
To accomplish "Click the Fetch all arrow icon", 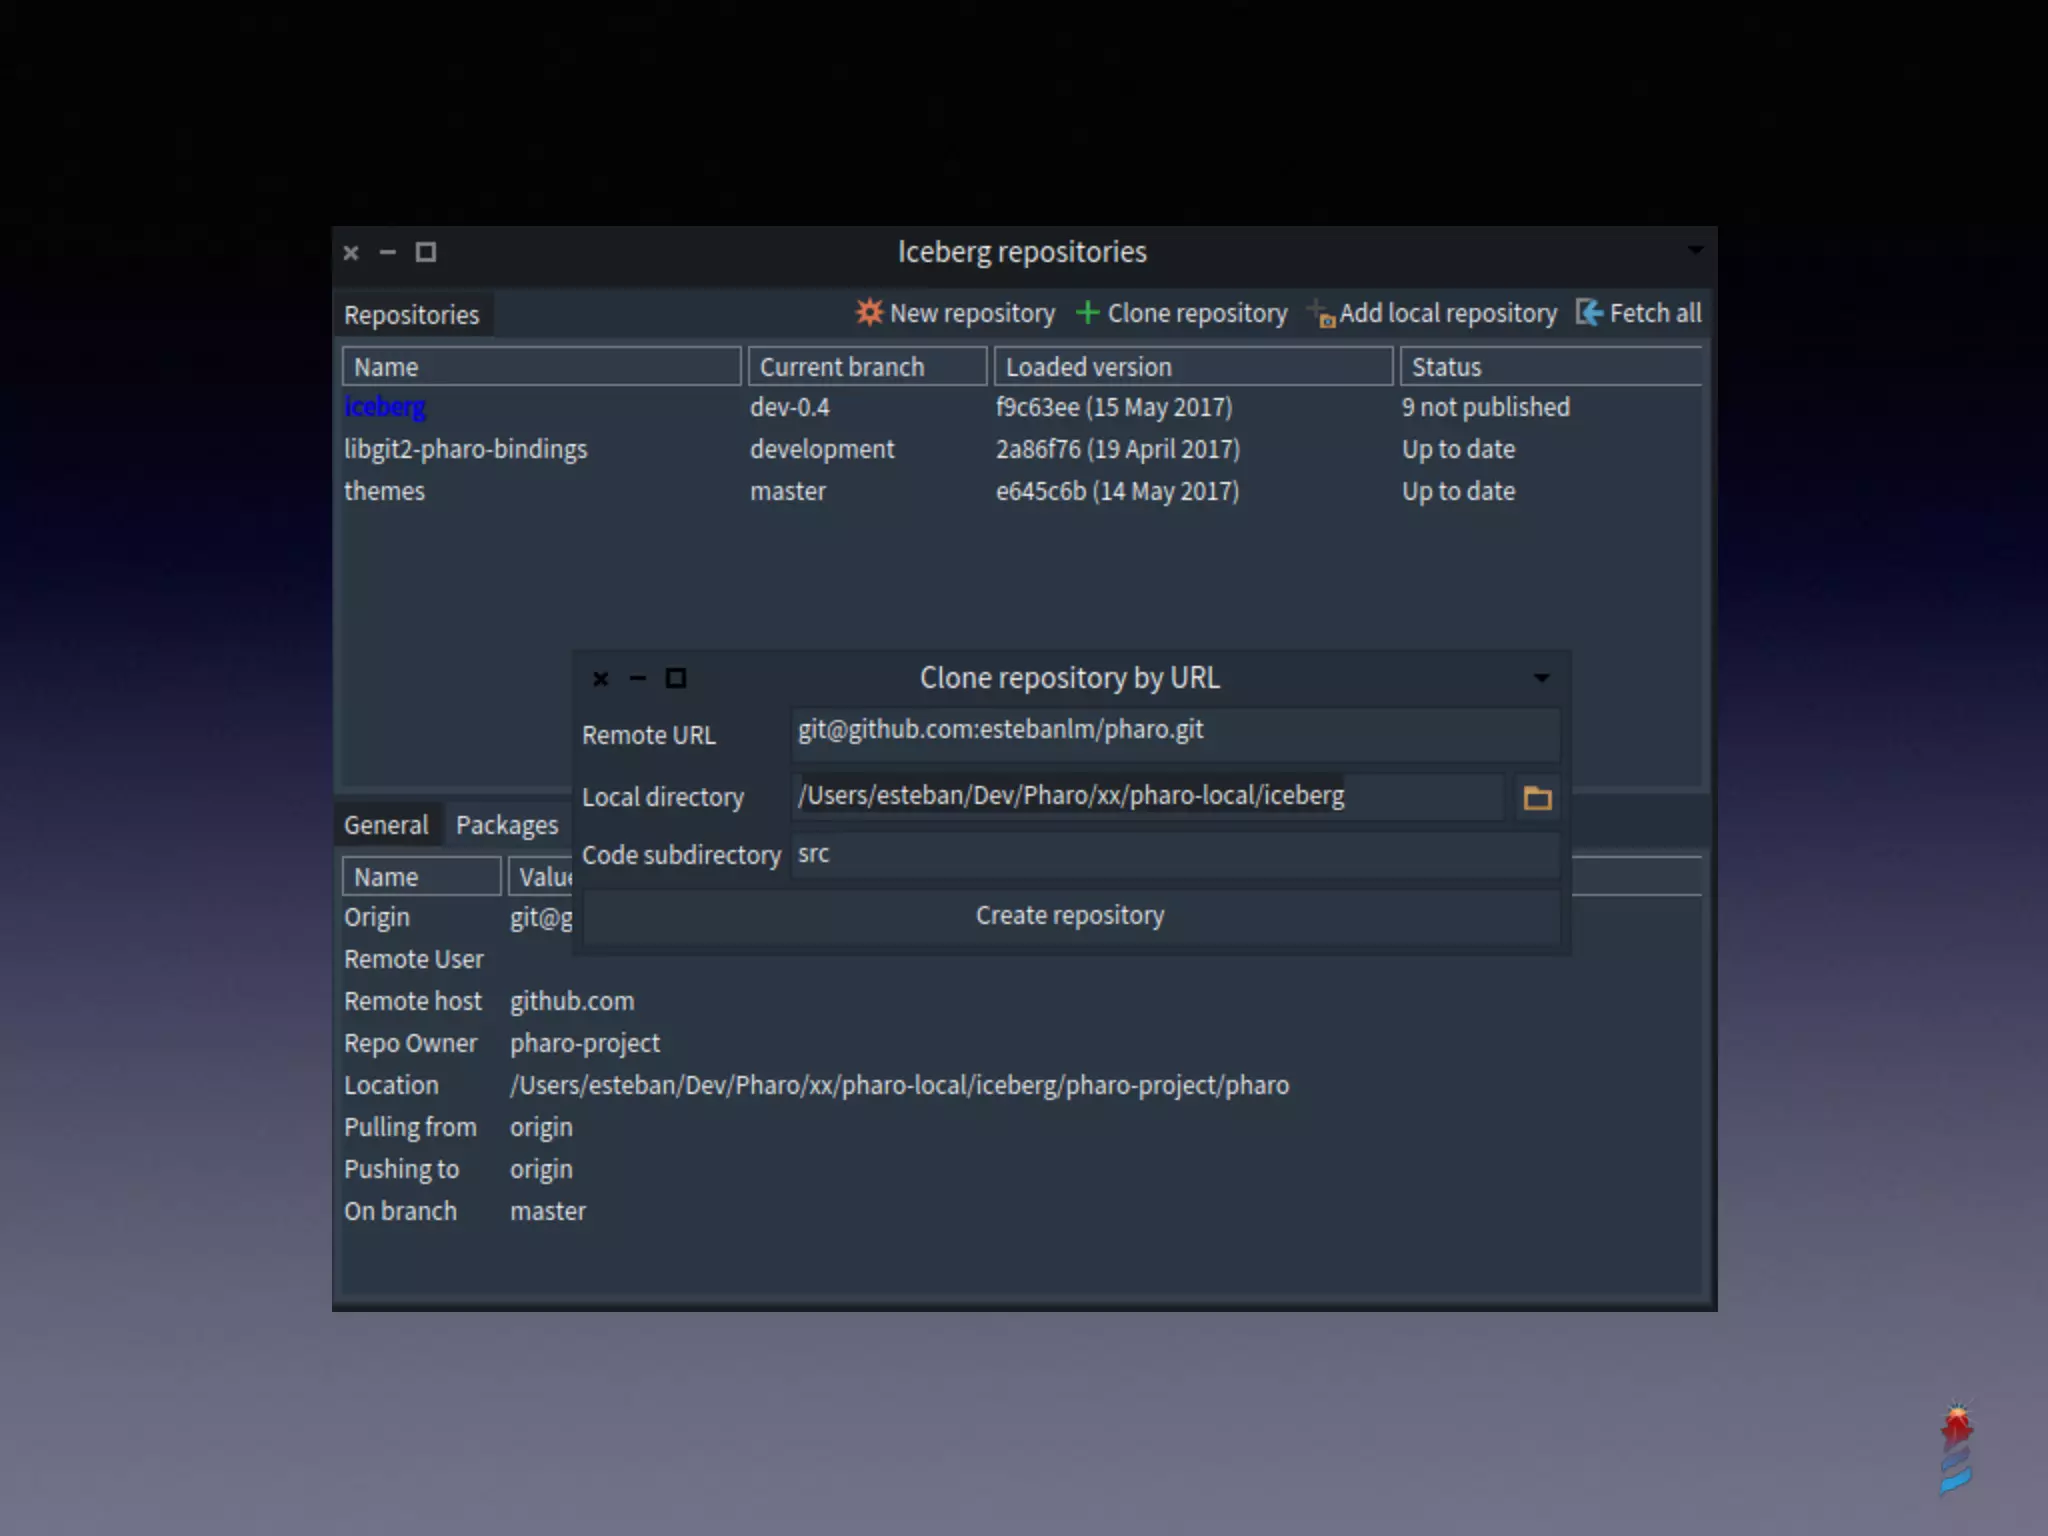I will (x=1589, y=313).
